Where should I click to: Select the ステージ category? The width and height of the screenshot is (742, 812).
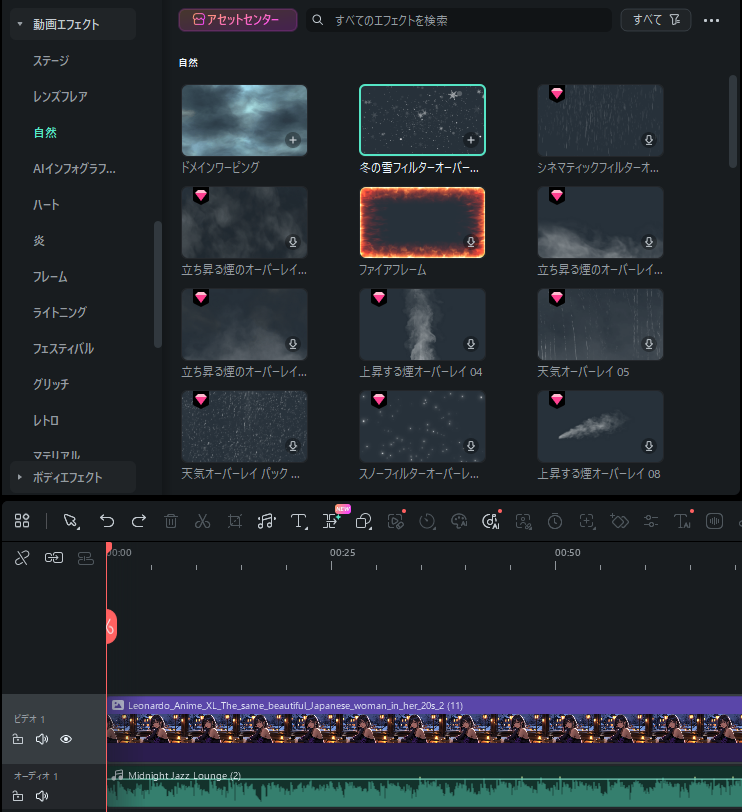point(51,61)
